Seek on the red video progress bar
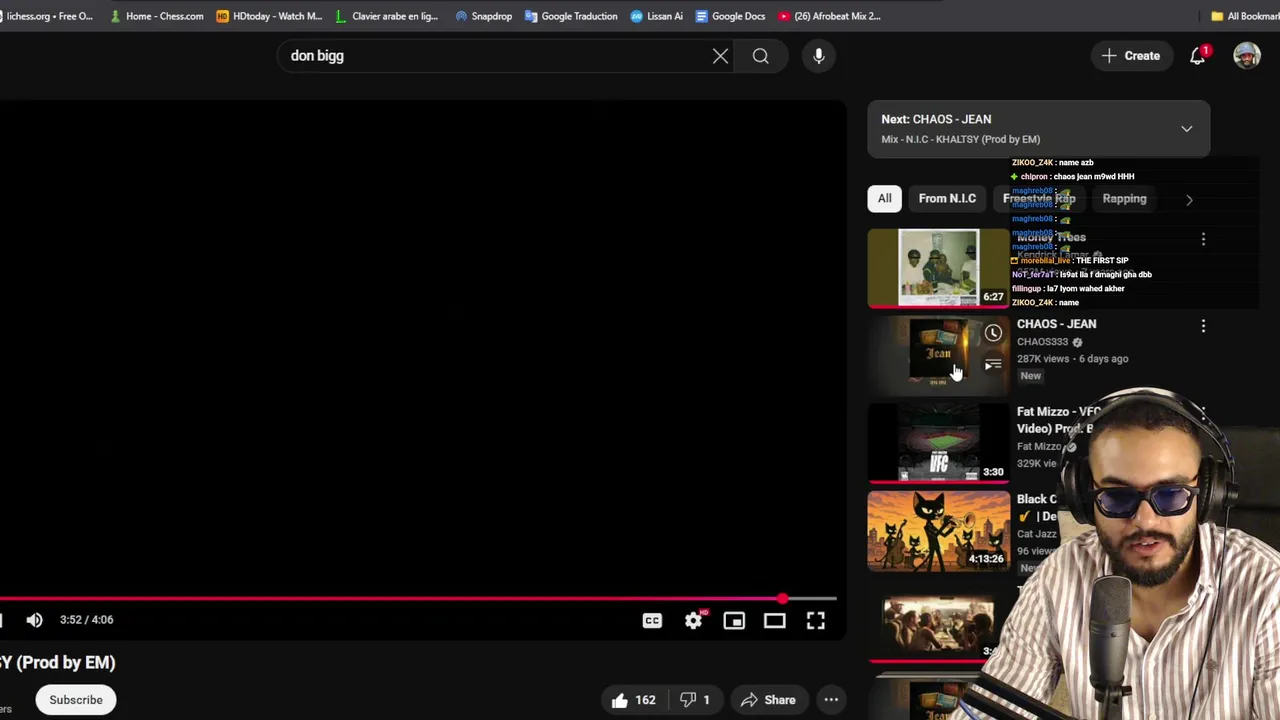 [x=418, y=599]
